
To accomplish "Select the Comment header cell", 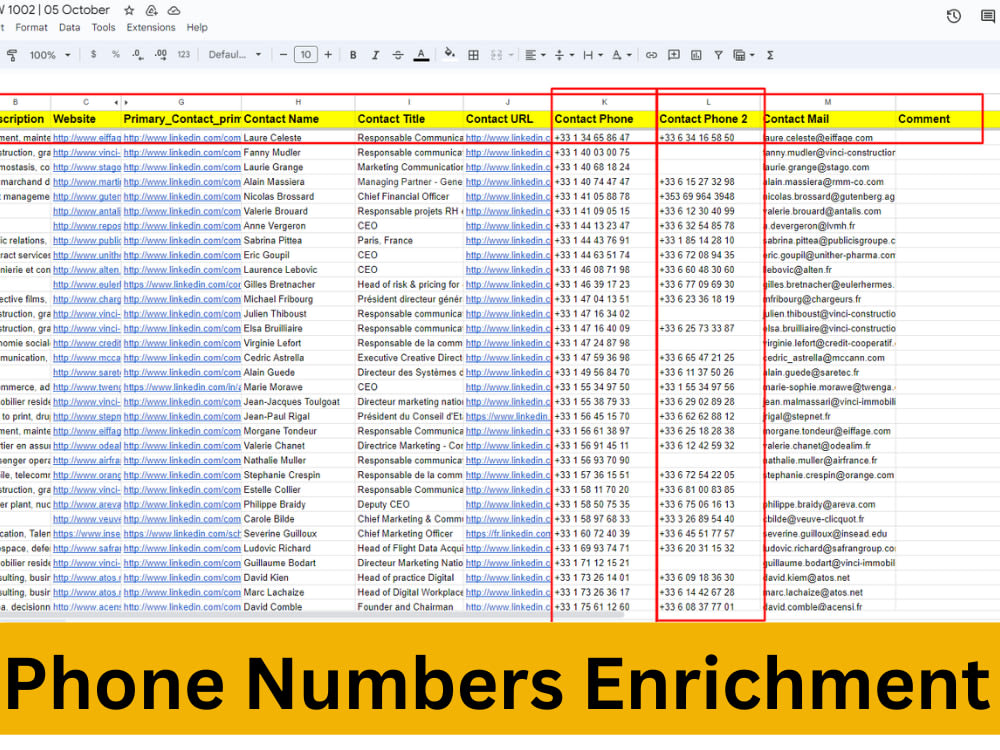I will coord(939,119).
